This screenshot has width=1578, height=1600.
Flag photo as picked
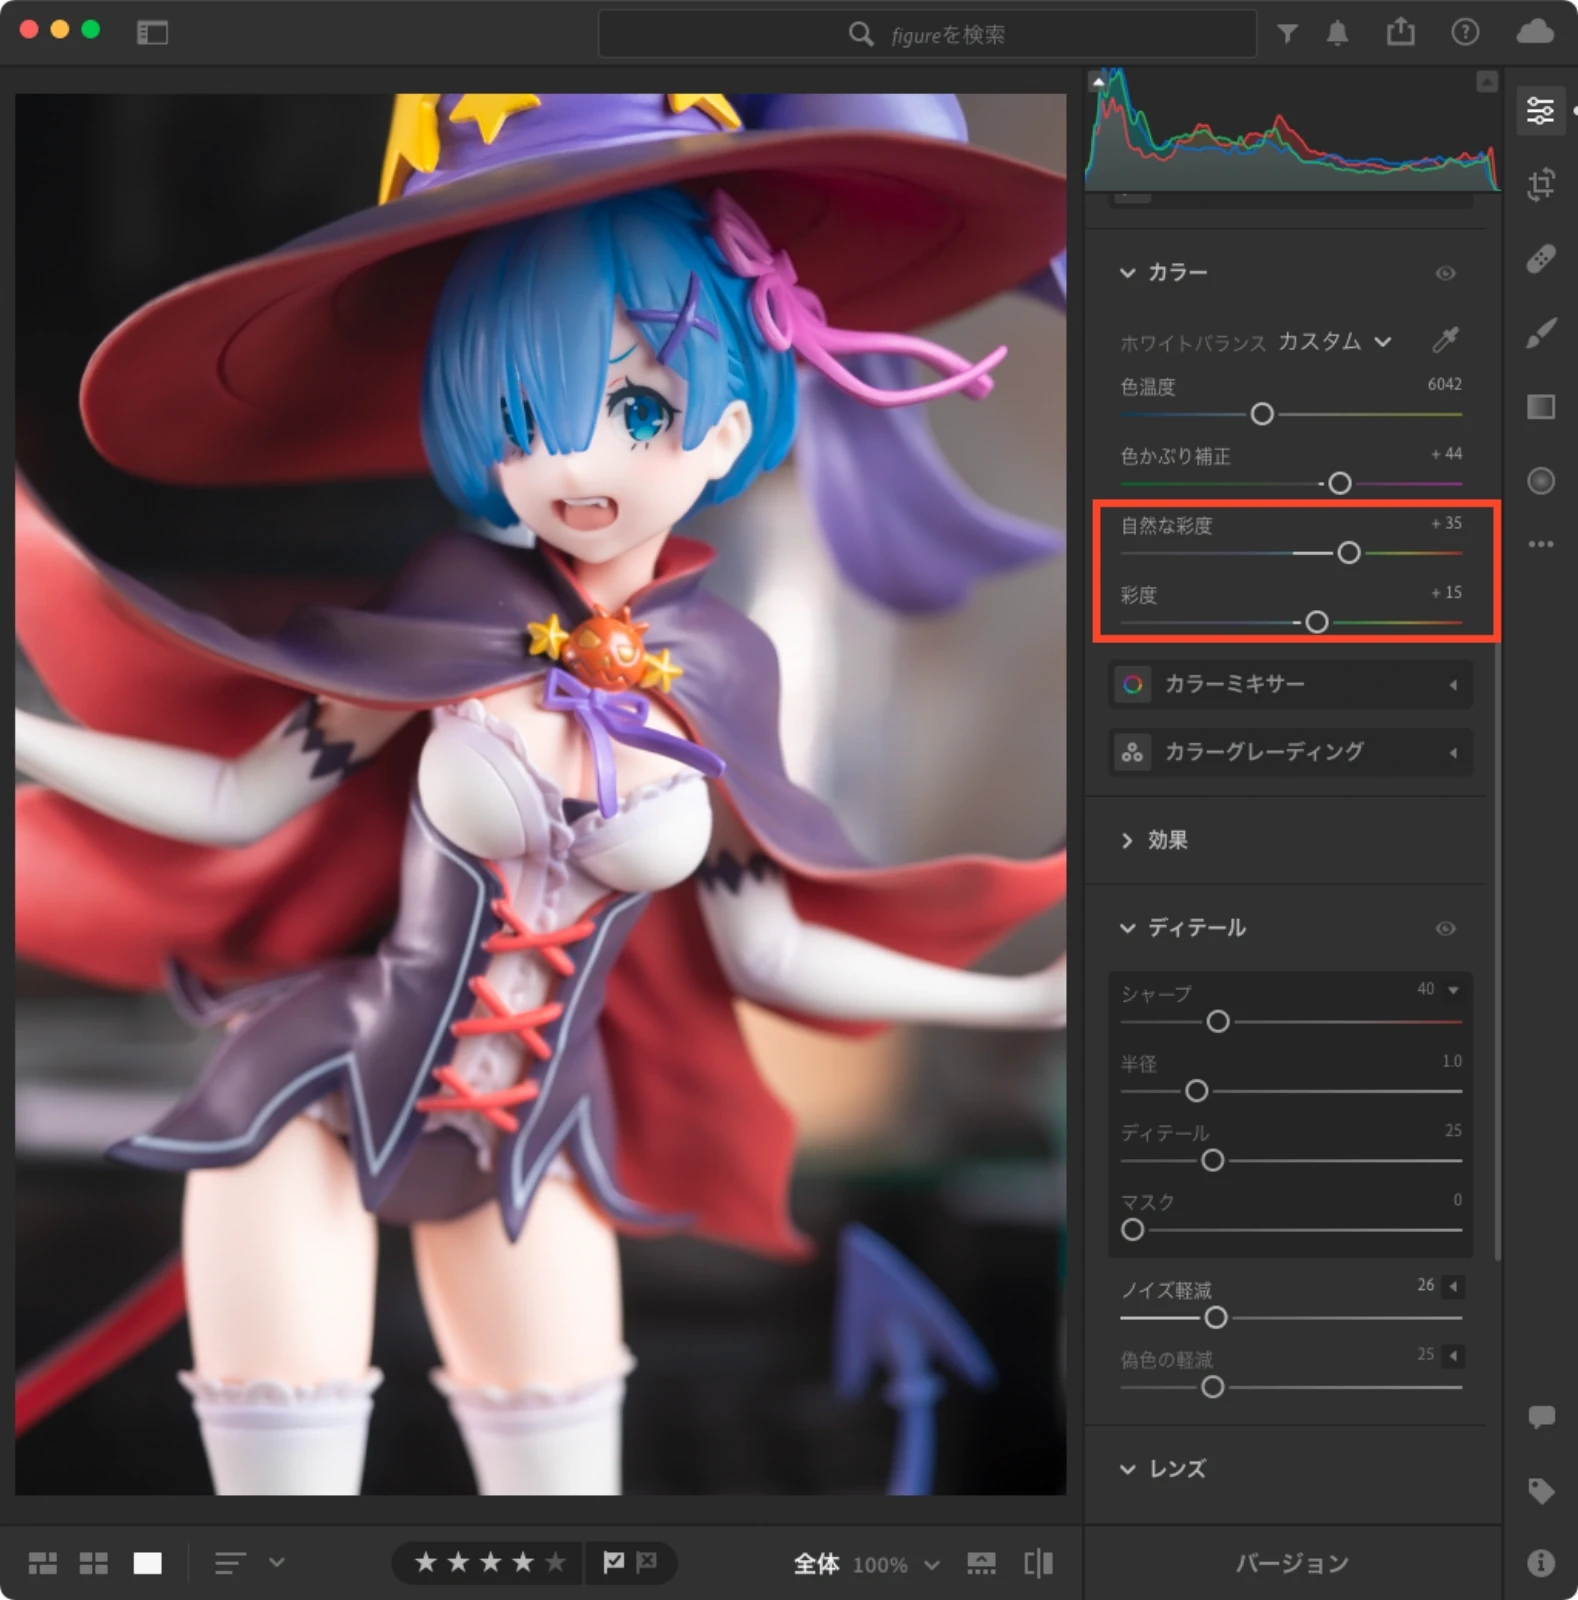(613, 1562)
